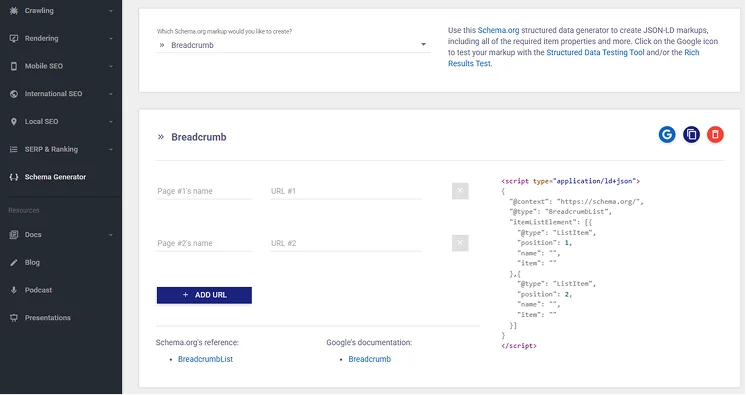The height and width of the screenshot is (395, 746).
Task: Click the Resources sidebar label
Action: click(24, 210)
